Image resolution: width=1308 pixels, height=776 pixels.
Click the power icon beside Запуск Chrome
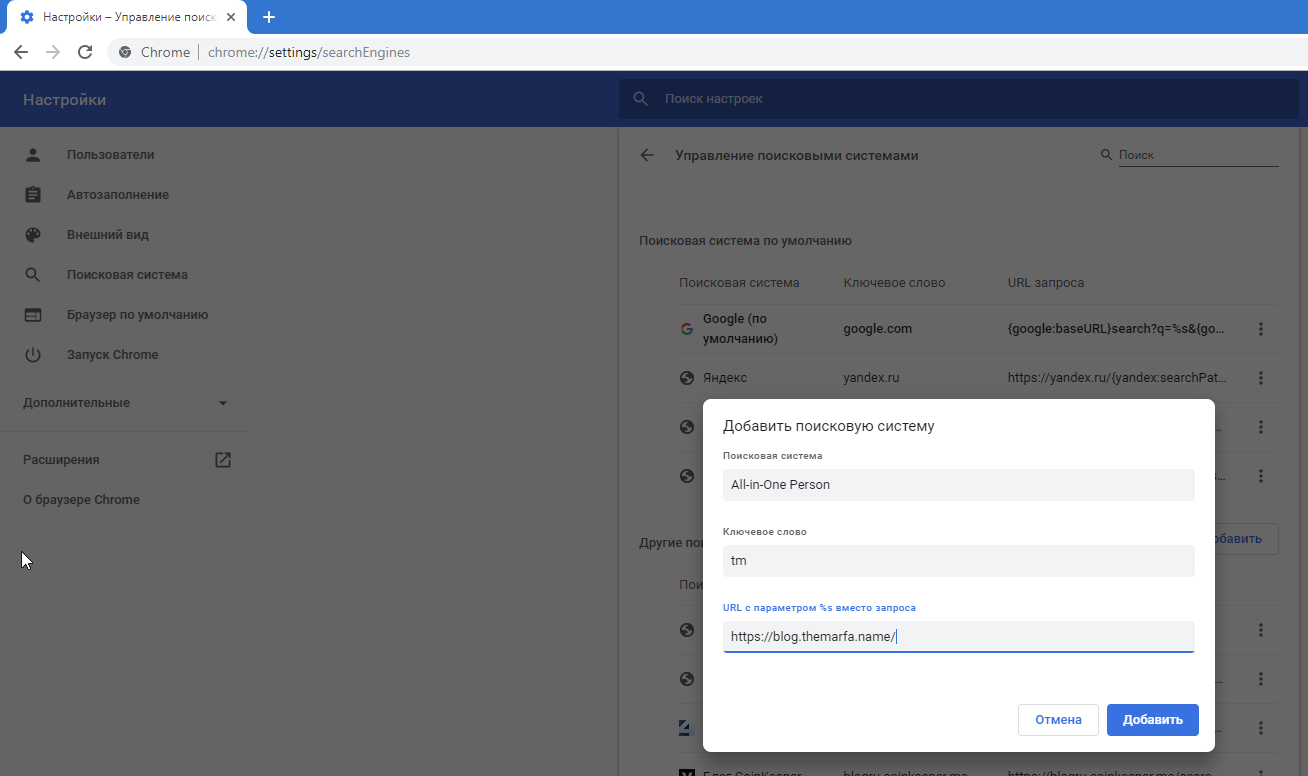(33, 355)
